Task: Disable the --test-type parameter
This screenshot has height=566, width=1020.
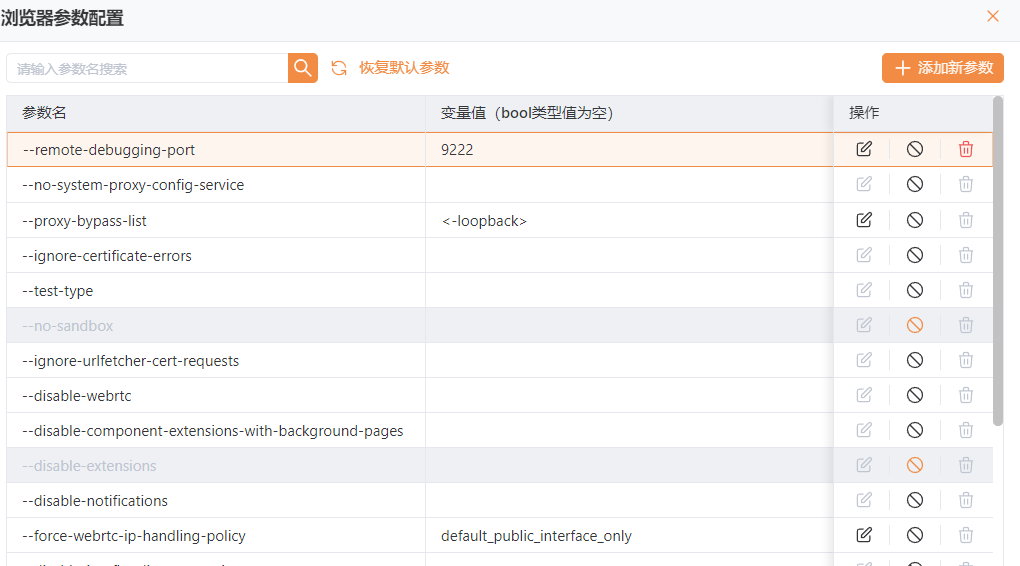Action: (x=915, y=290)
